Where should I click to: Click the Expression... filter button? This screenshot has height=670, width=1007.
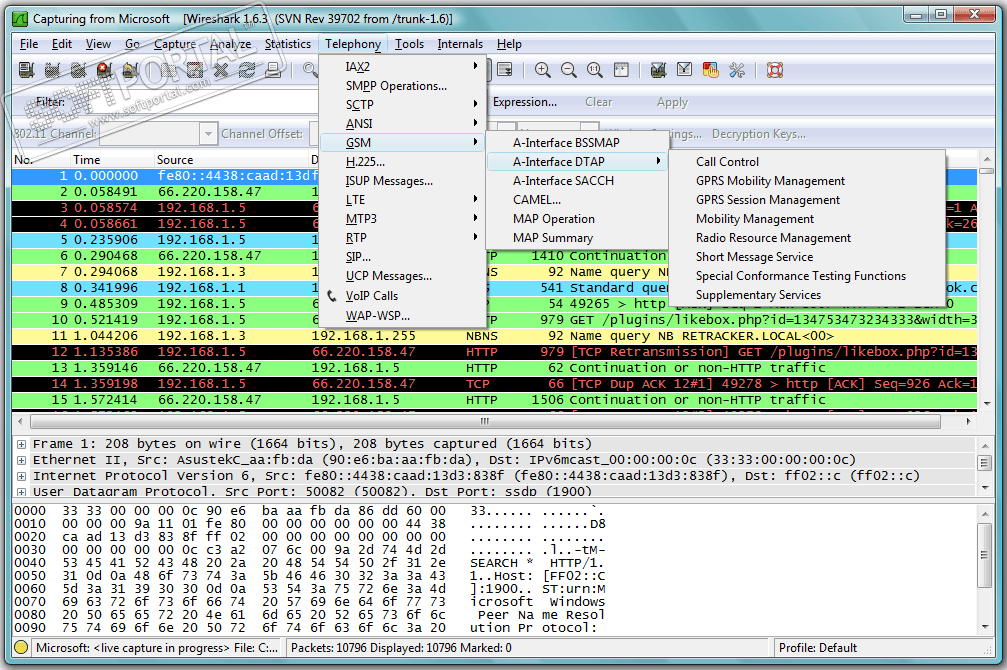pyautogui.click(x=525, y=102)
